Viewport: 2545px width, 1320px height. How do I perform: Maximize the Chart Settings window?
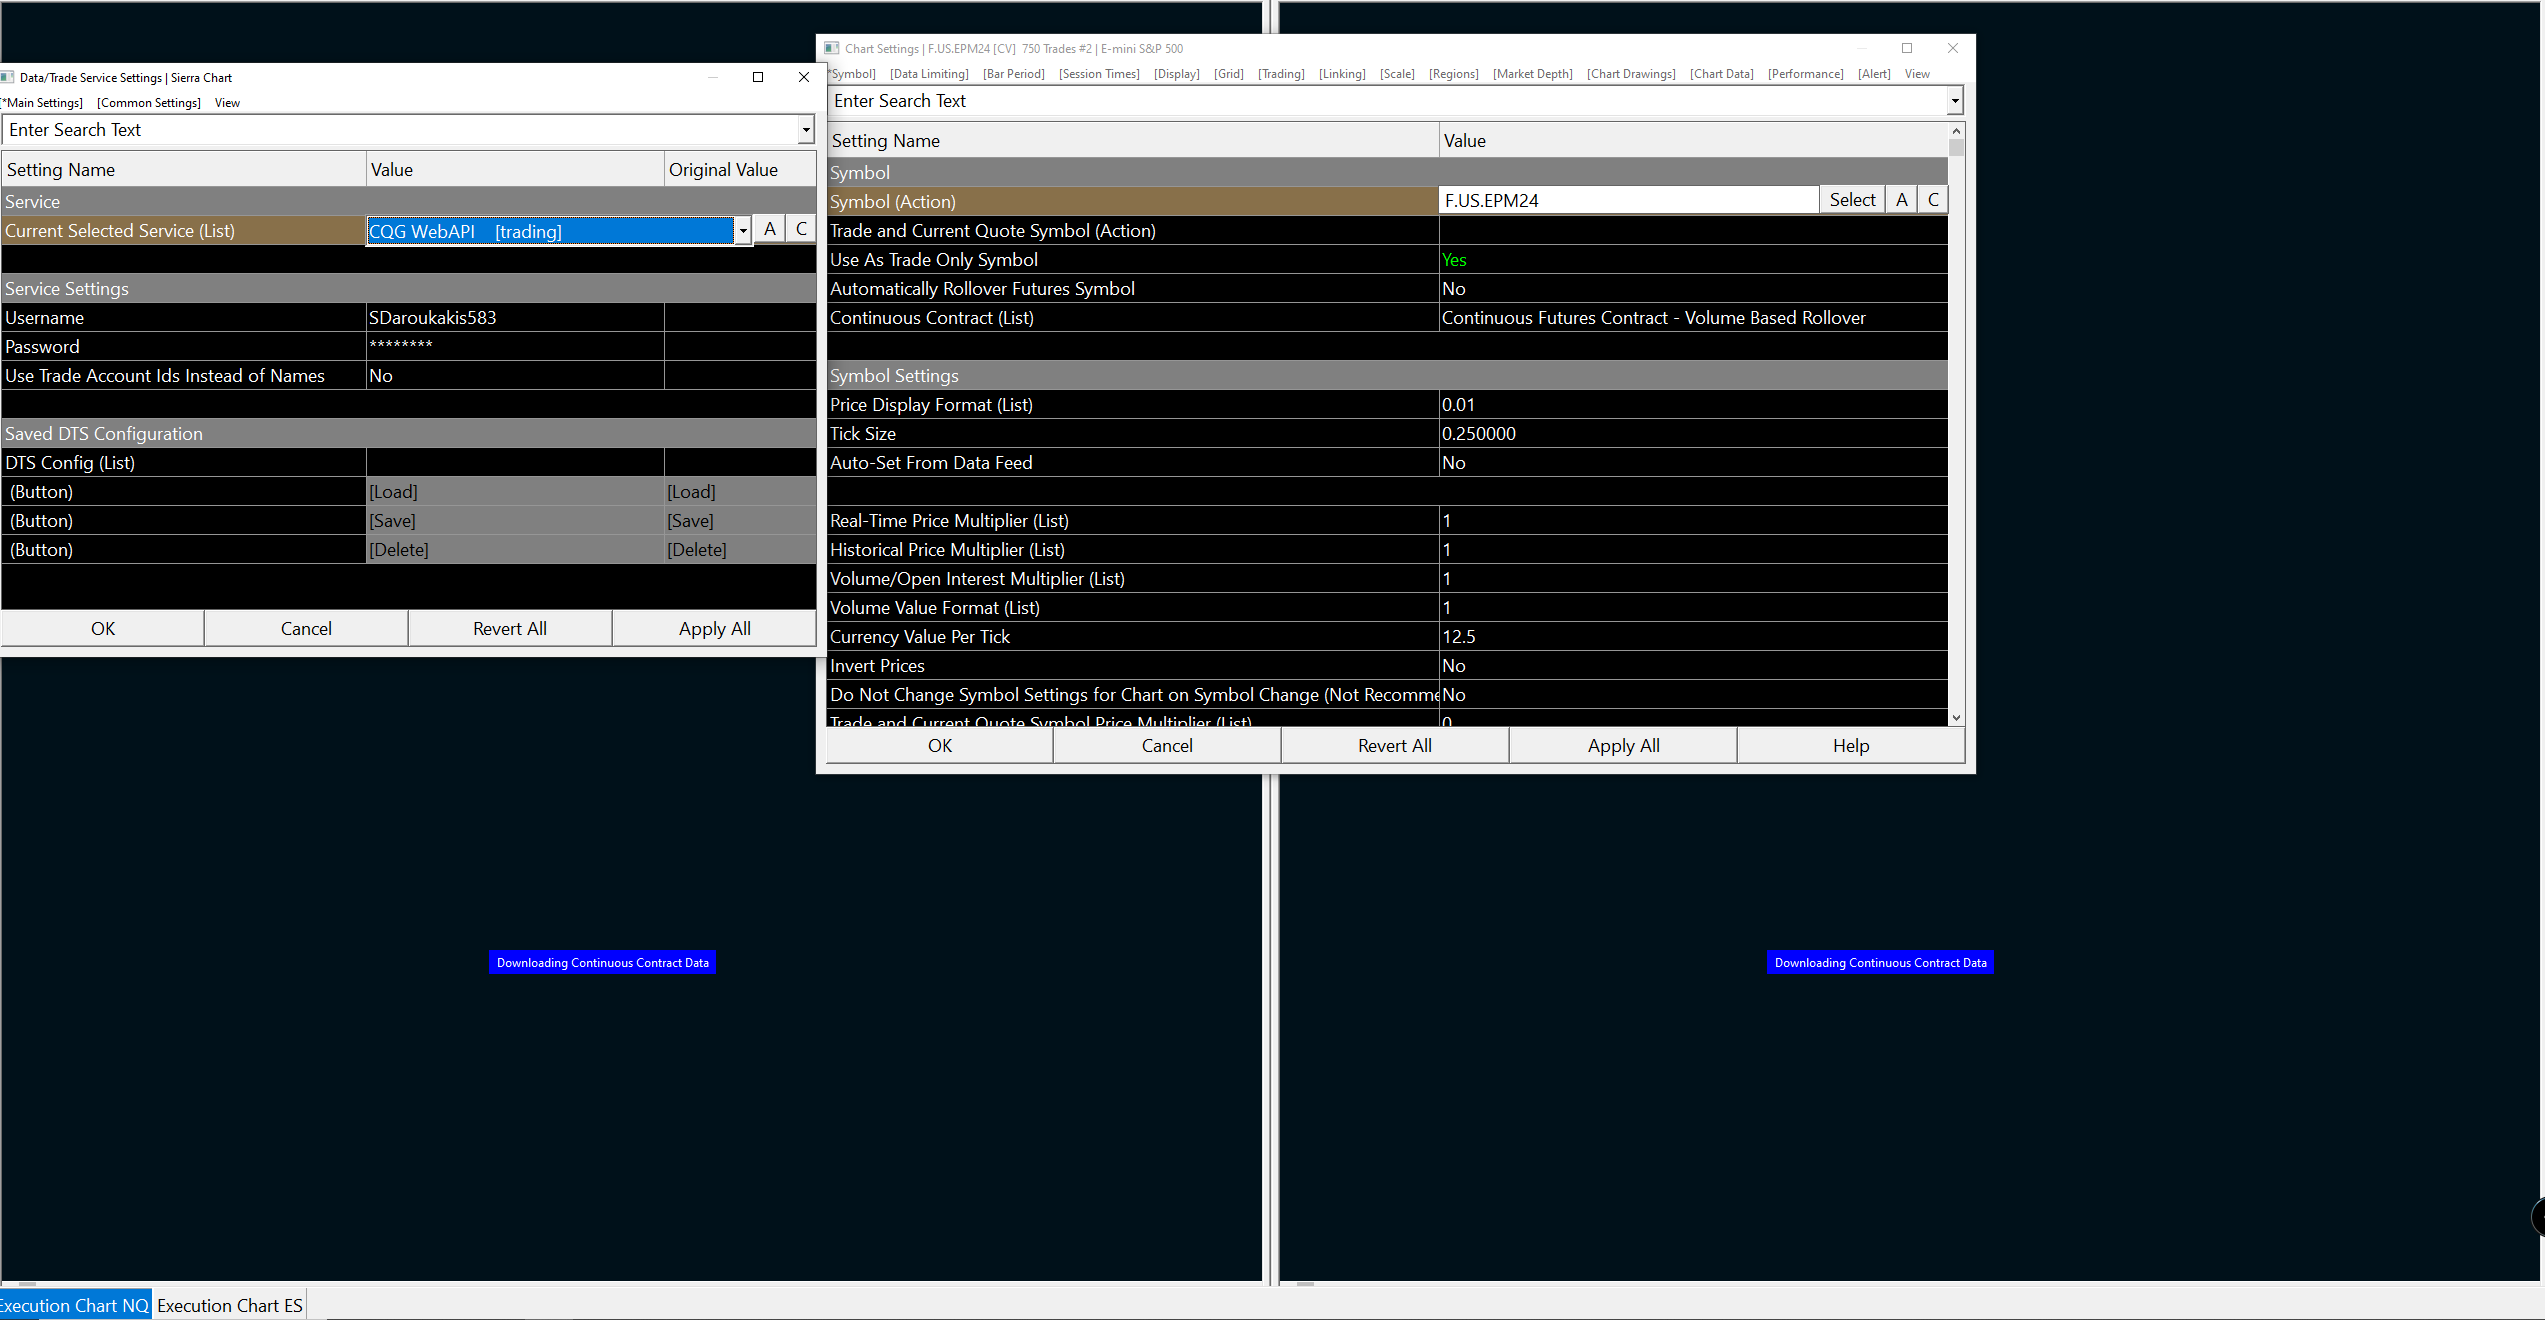1907,48
